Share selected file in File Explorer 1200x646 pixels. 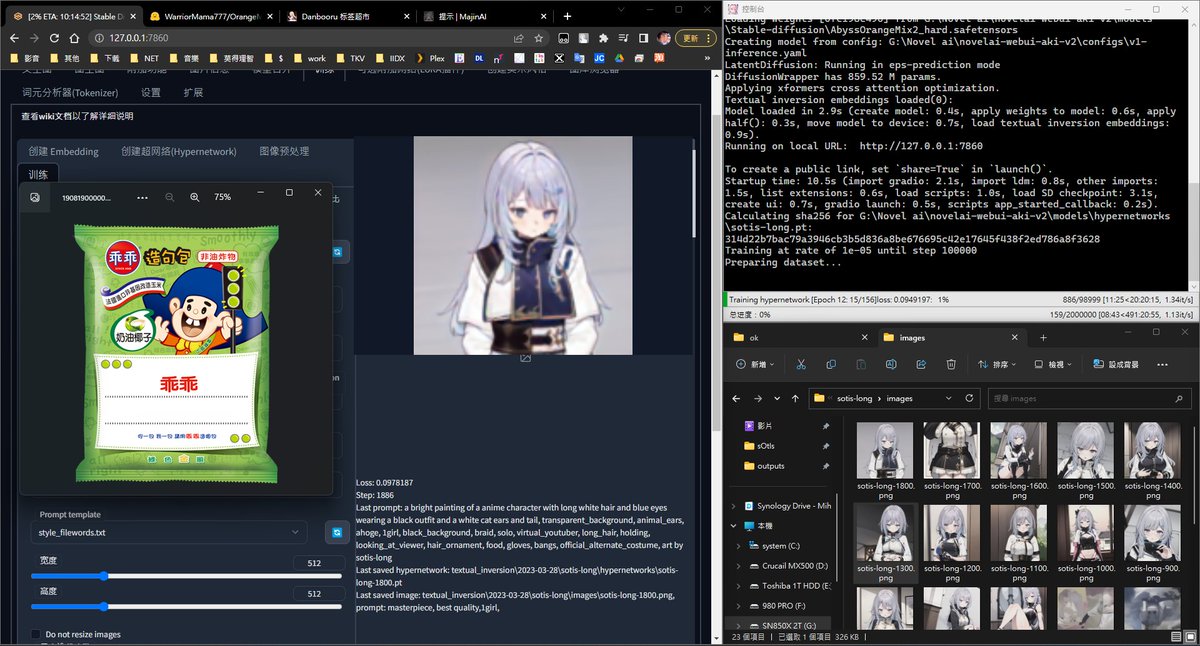pos(921,364)
